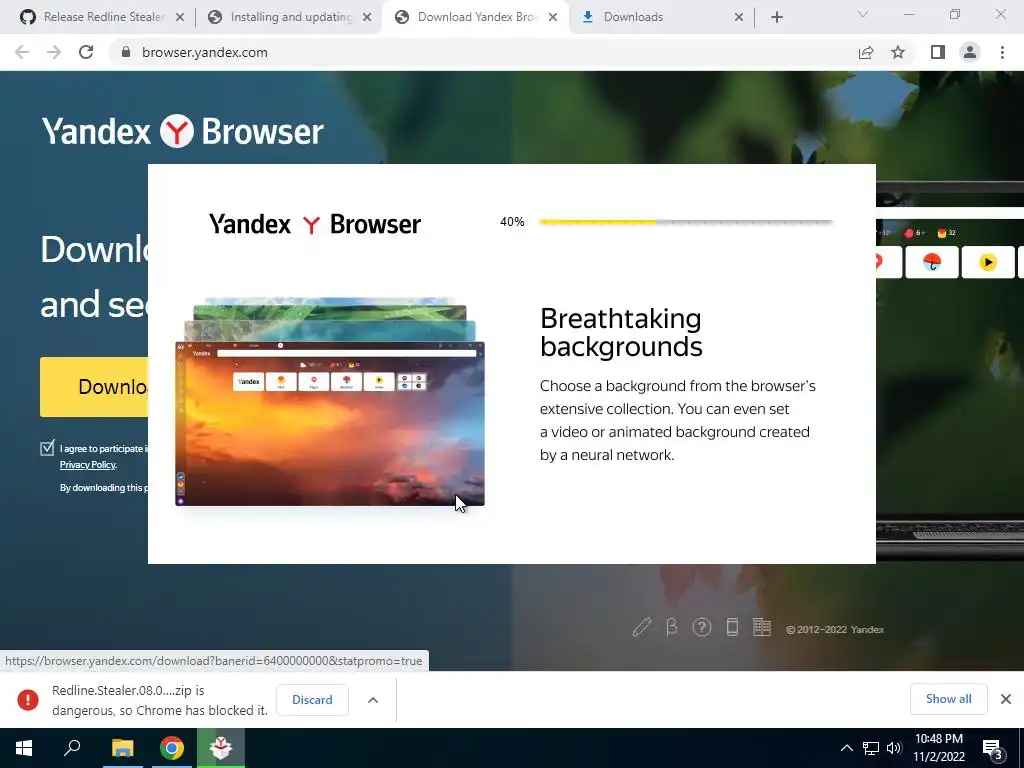Viewport: 1024px width, 768px height.
Task: Click the backgrounds preview image
Action: pos(330,402)
